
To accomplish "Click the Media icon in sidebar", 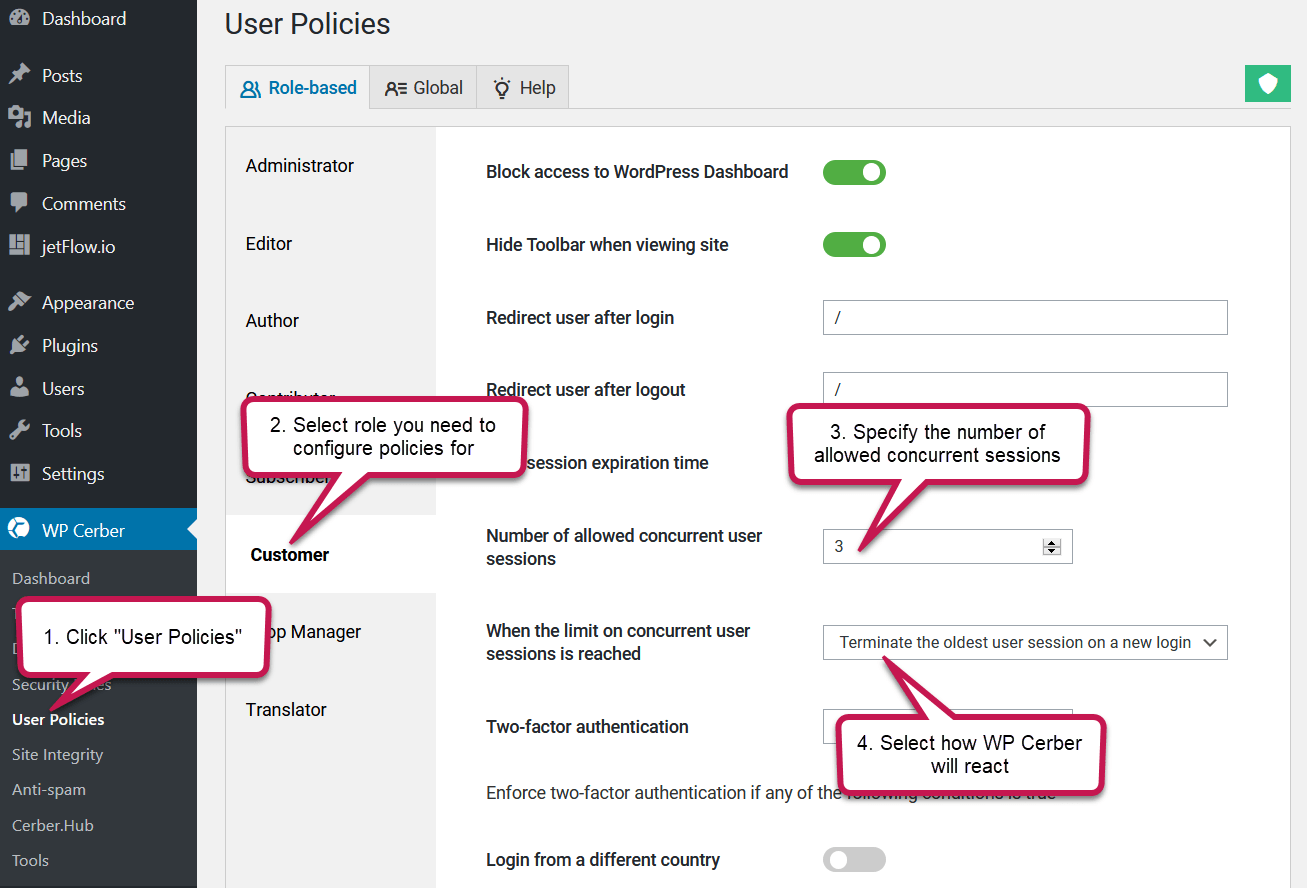I will click(x=19, y=118).
